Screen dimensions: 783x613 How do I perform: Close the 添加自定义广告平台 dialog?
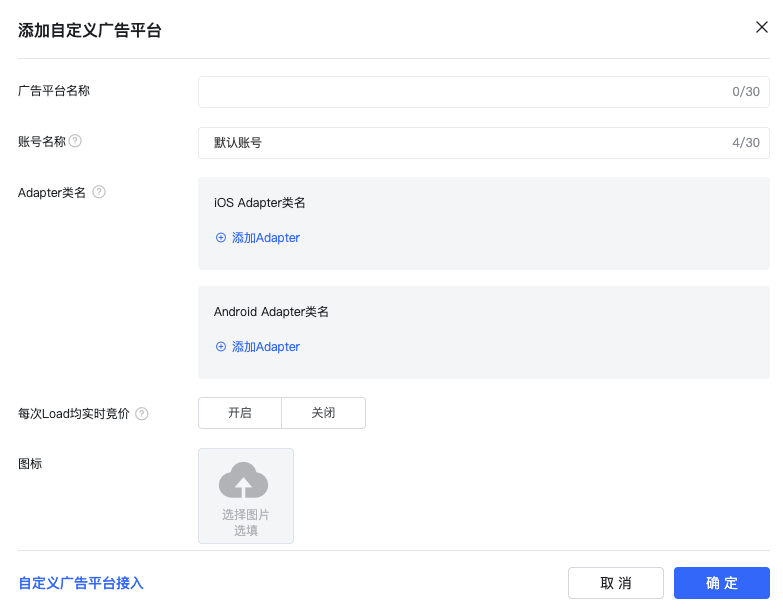tap(761, 27)
